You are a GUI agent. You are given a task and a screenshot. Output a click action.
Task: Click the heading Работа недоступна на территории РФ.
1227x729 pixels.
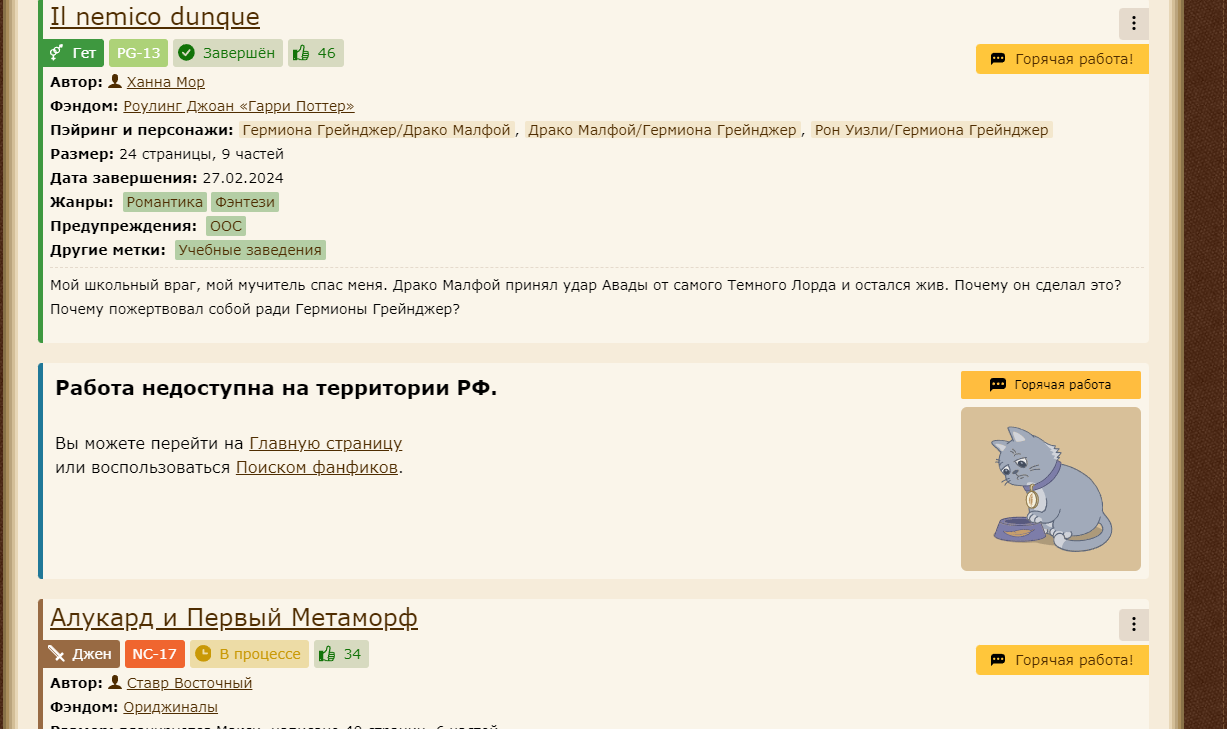tap(276, 388)
